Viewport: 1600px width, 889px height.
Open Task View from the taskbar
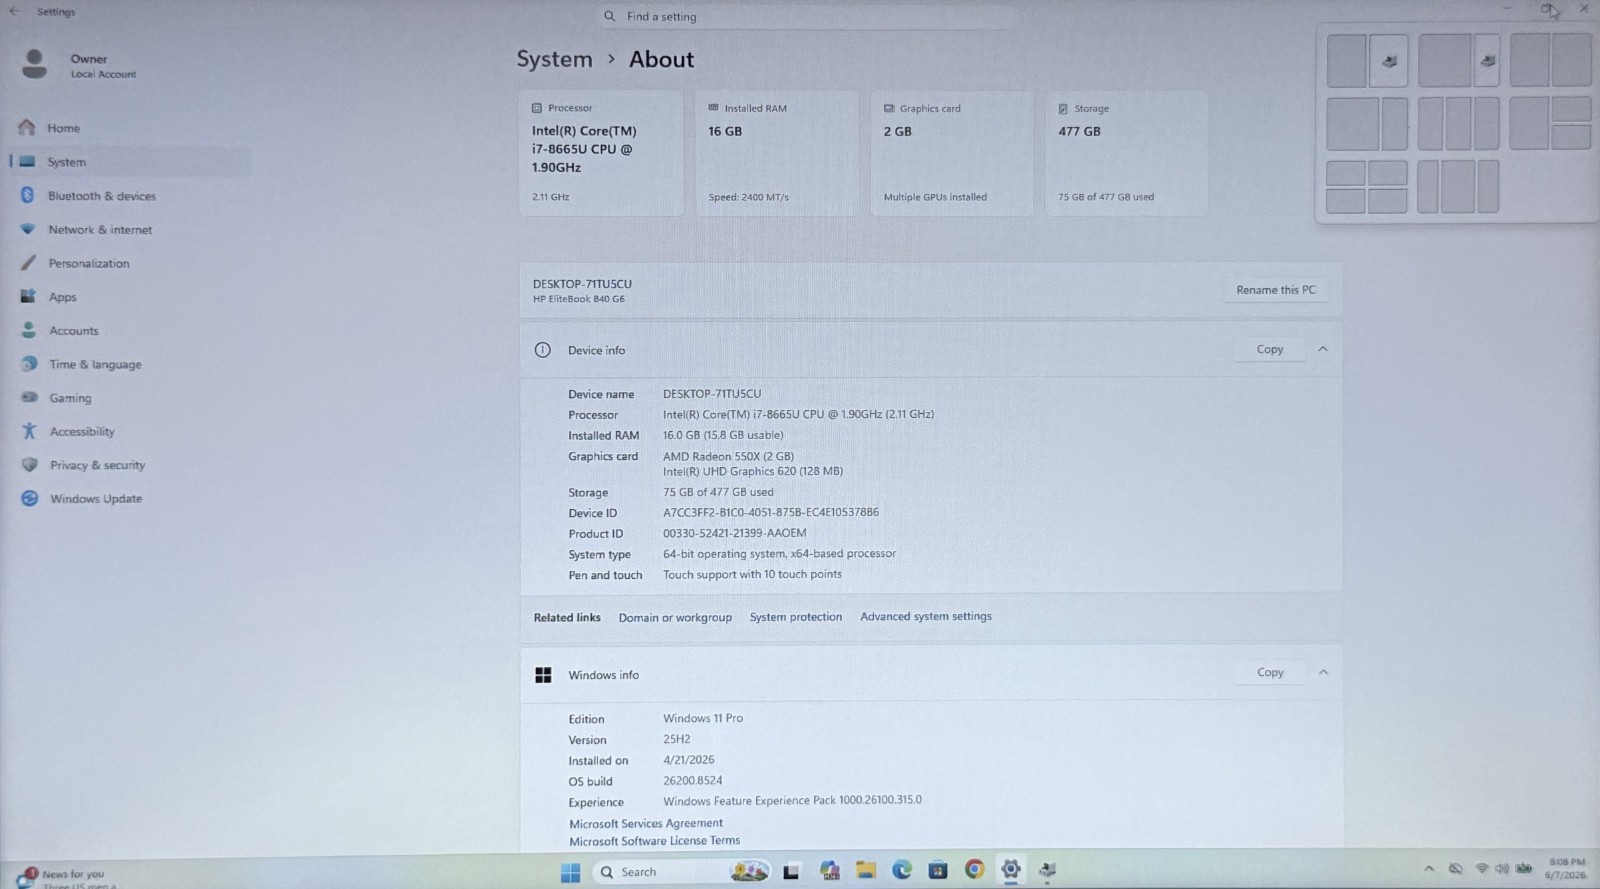(791, 871)
